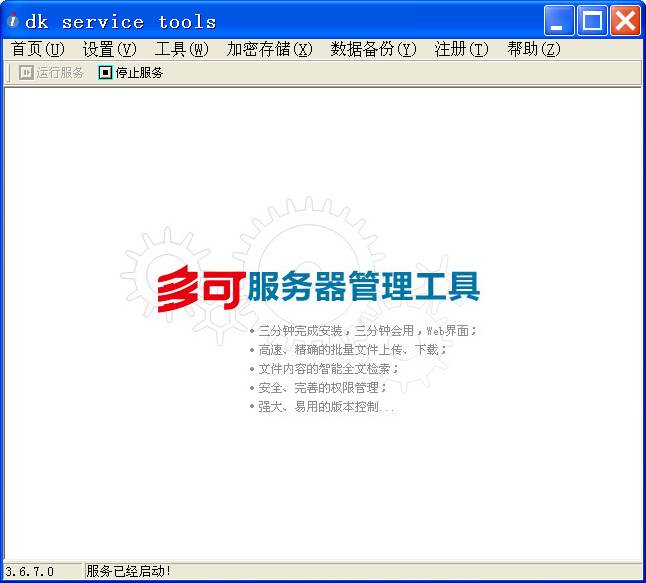Click version 3.6.7.0 in status bar
The width and height of the screenshot is (646, 583).
pos(30,572)
